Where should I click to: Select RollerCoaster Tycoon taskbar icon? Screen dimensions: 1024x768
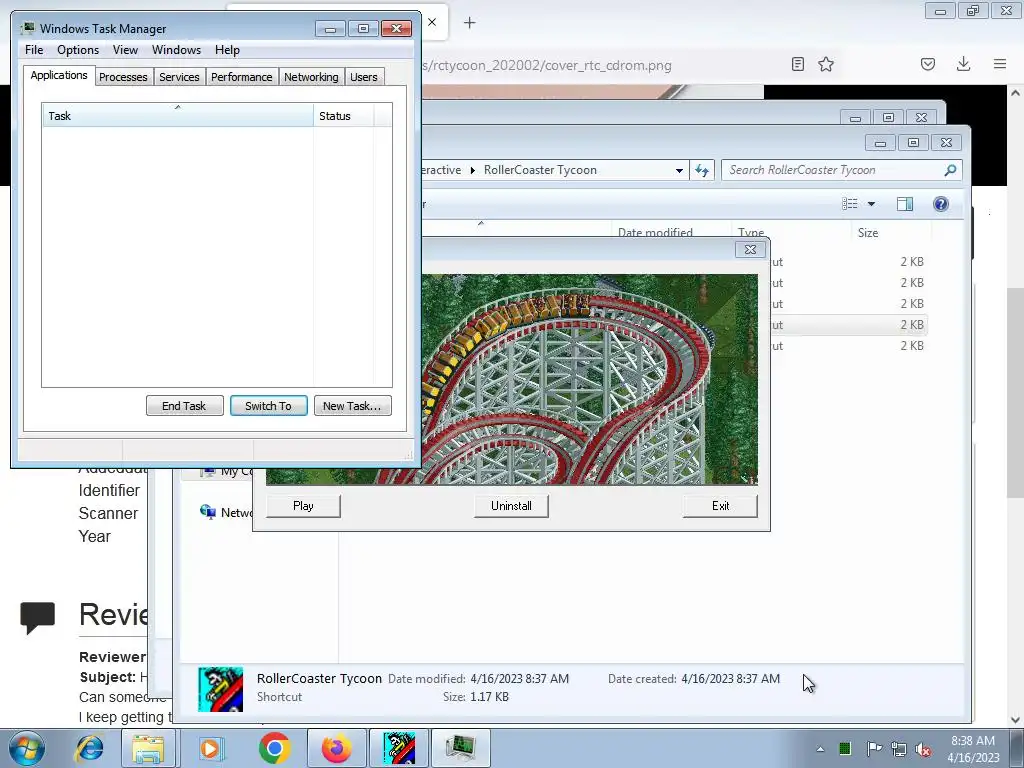[399, 748]
